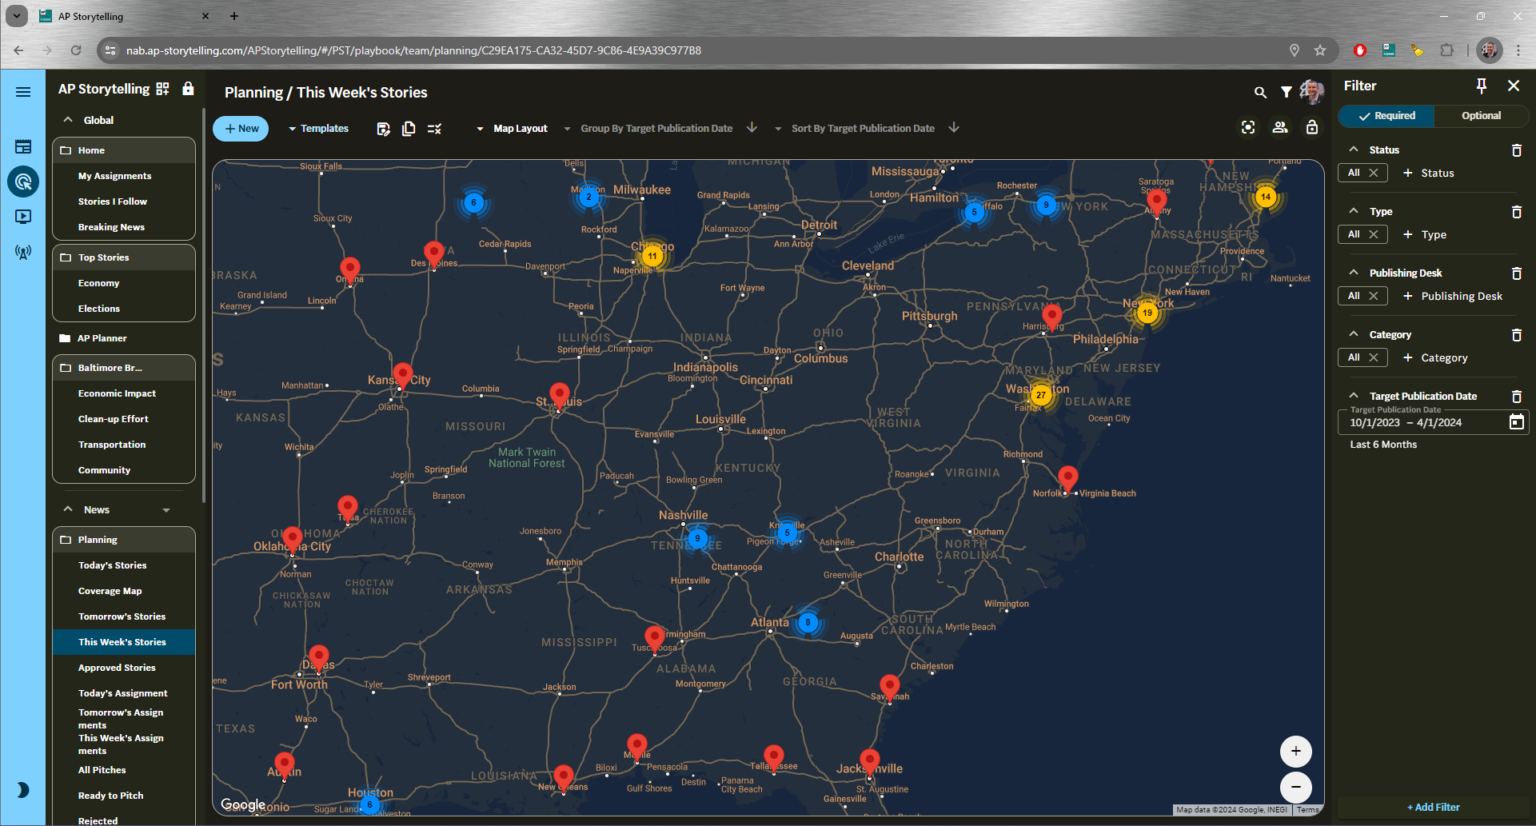Select This Week's Stories in the sidebar

pos(122,641)
